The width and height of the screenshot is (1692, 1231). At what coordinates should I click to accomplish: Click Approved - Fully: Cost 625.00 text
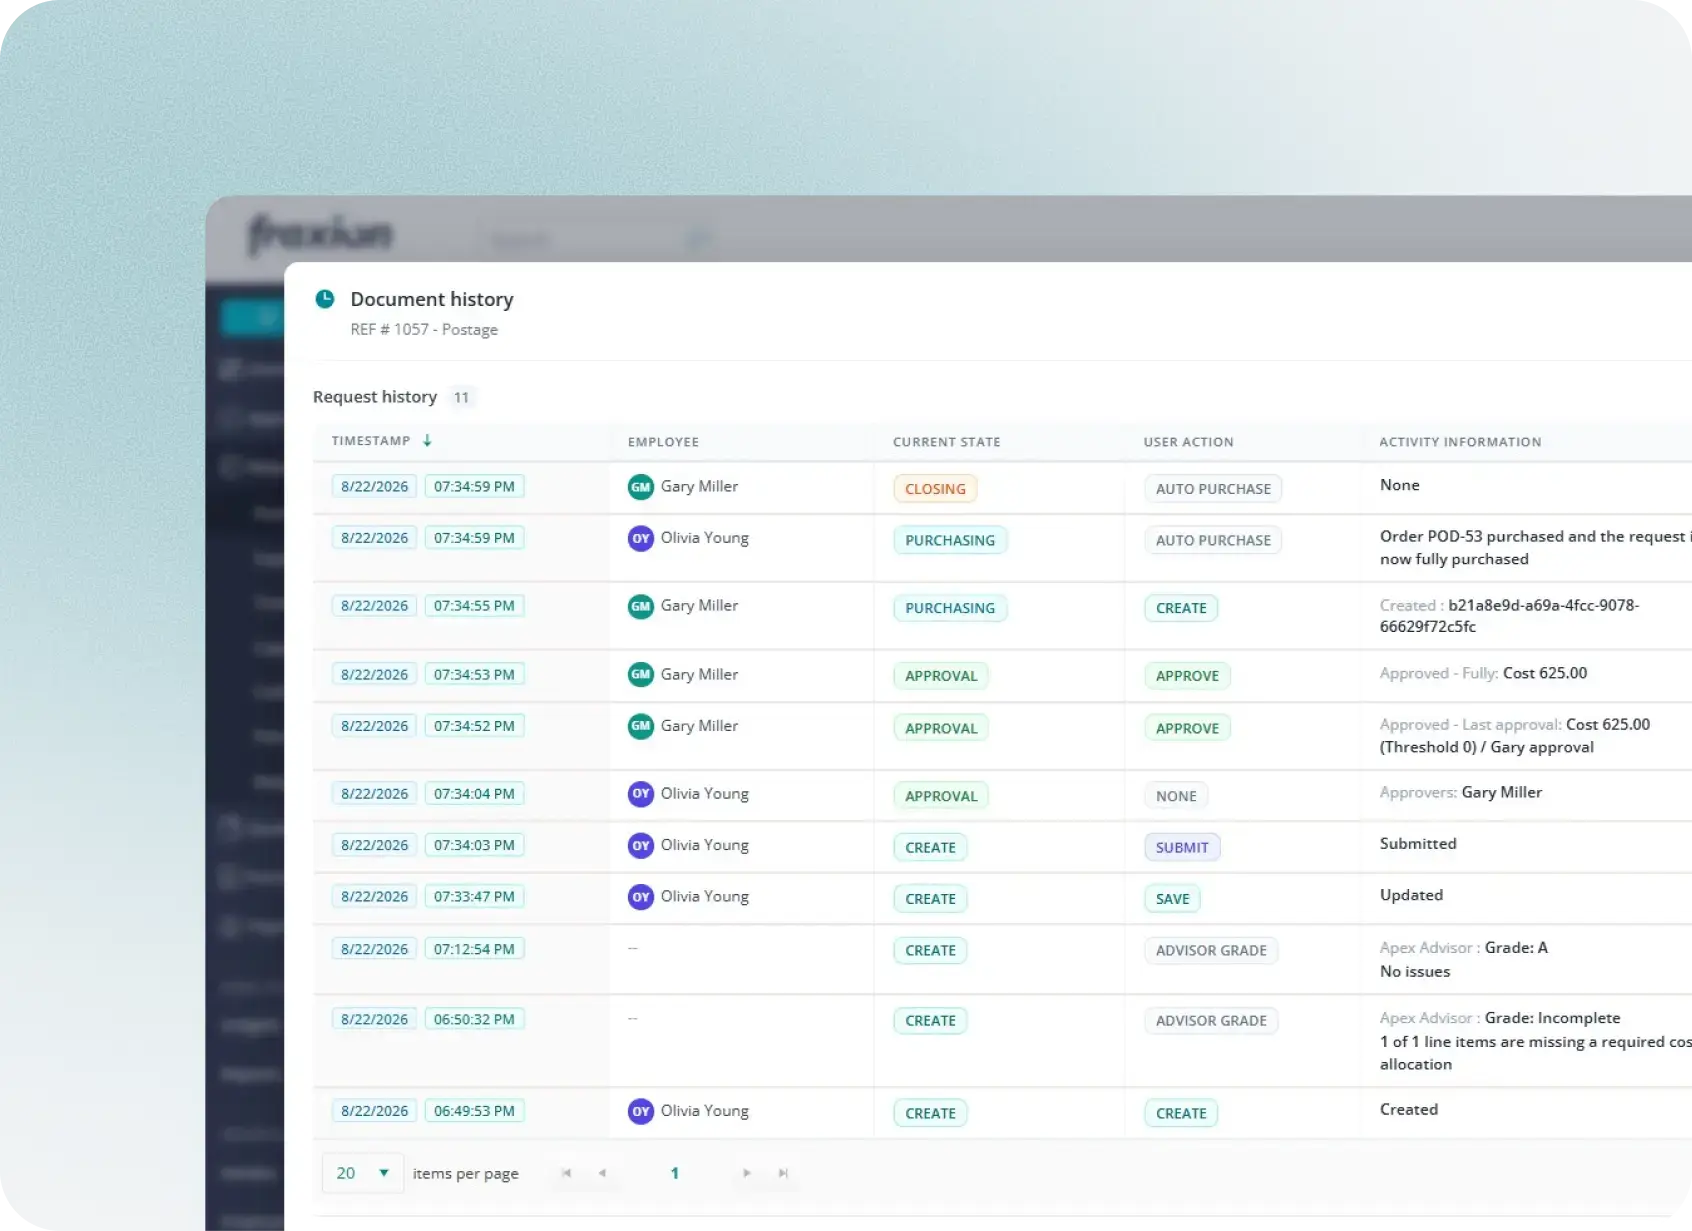click(x=1483, y=673)
